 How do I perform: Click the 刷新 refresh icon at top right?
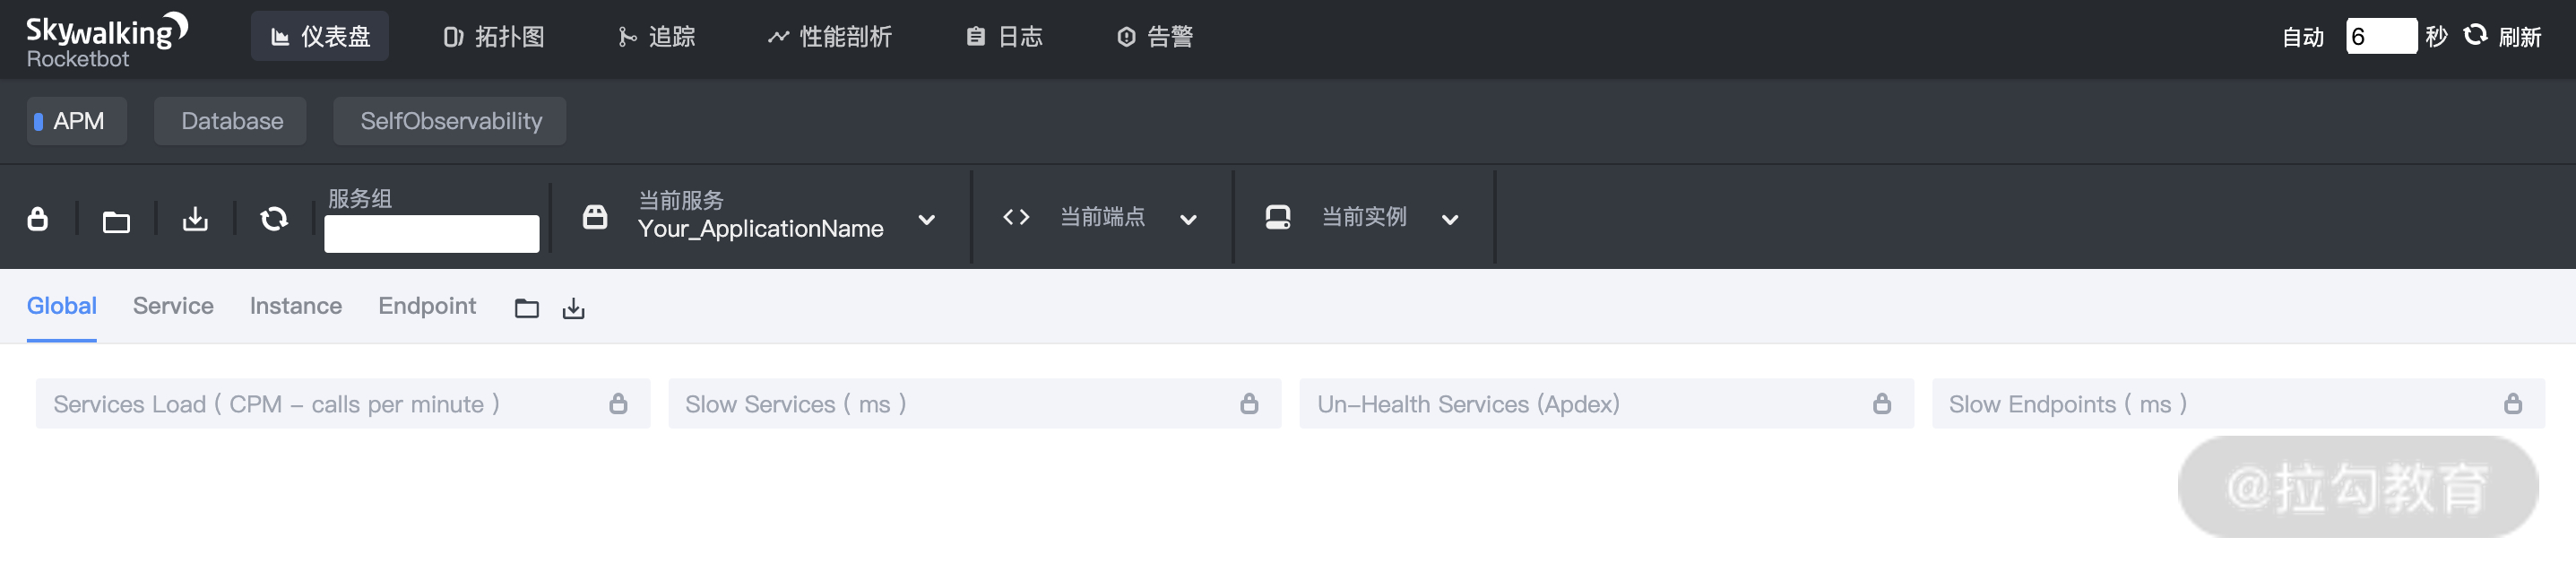pyautogui.click(x=2475, y=36)
